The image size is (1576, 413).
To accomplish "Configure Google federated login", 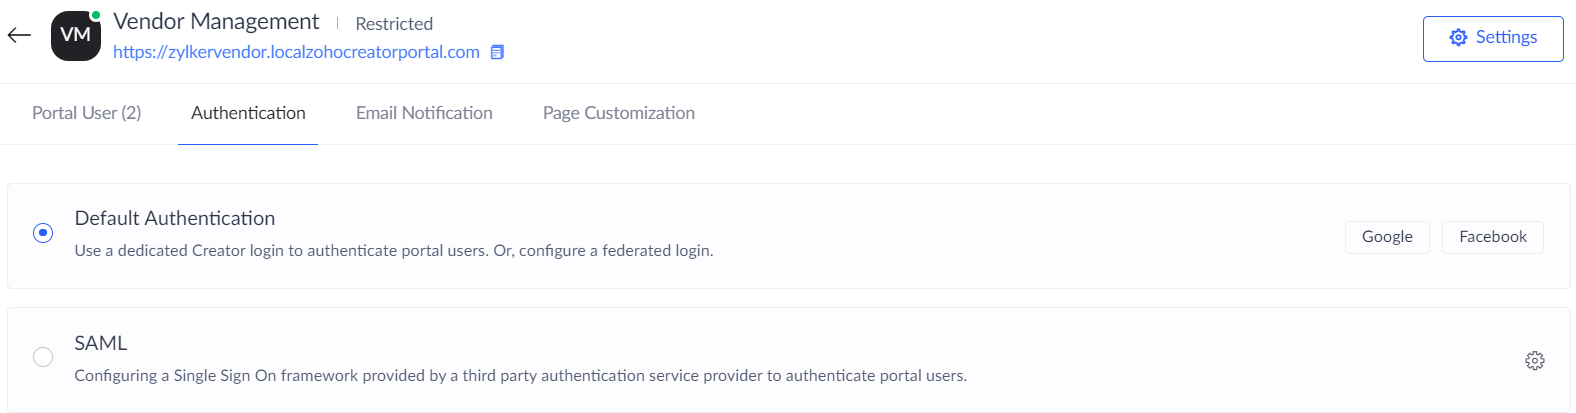I will pos(1387,237).
